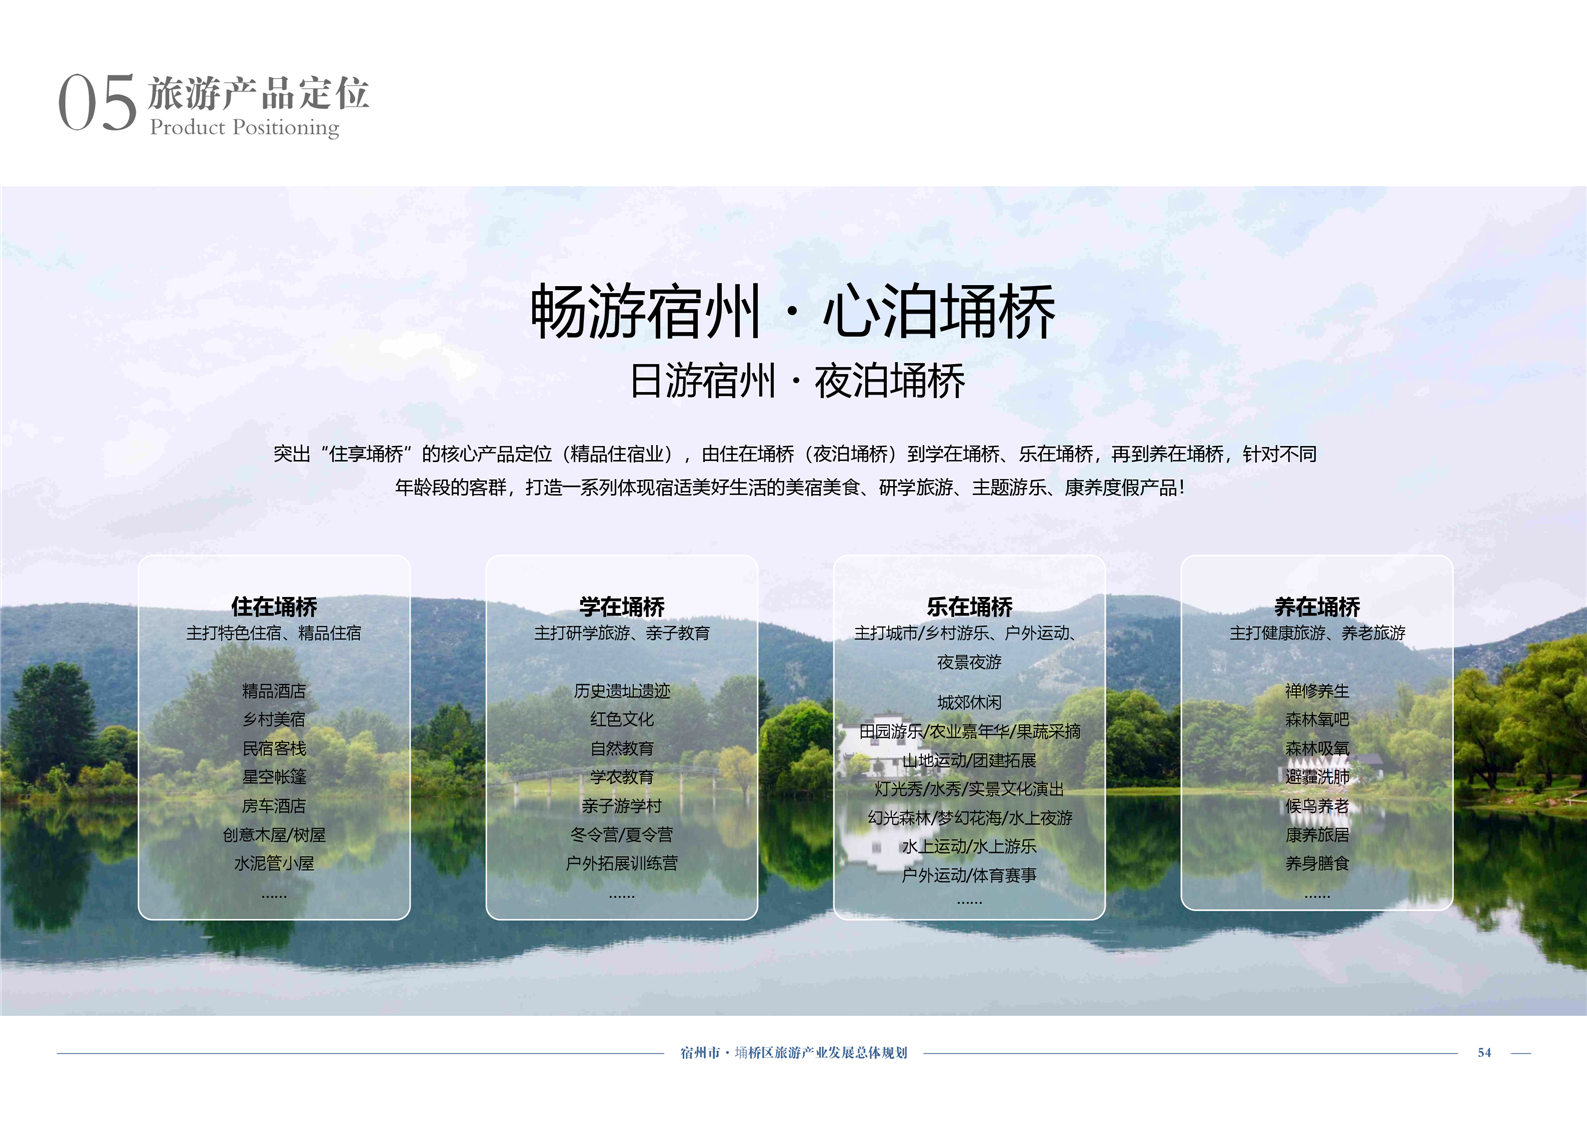Click page number 54 in the footer
This screenshot has height=1122, width=1587.
pyautogui.click(x=1484, y=1052)
